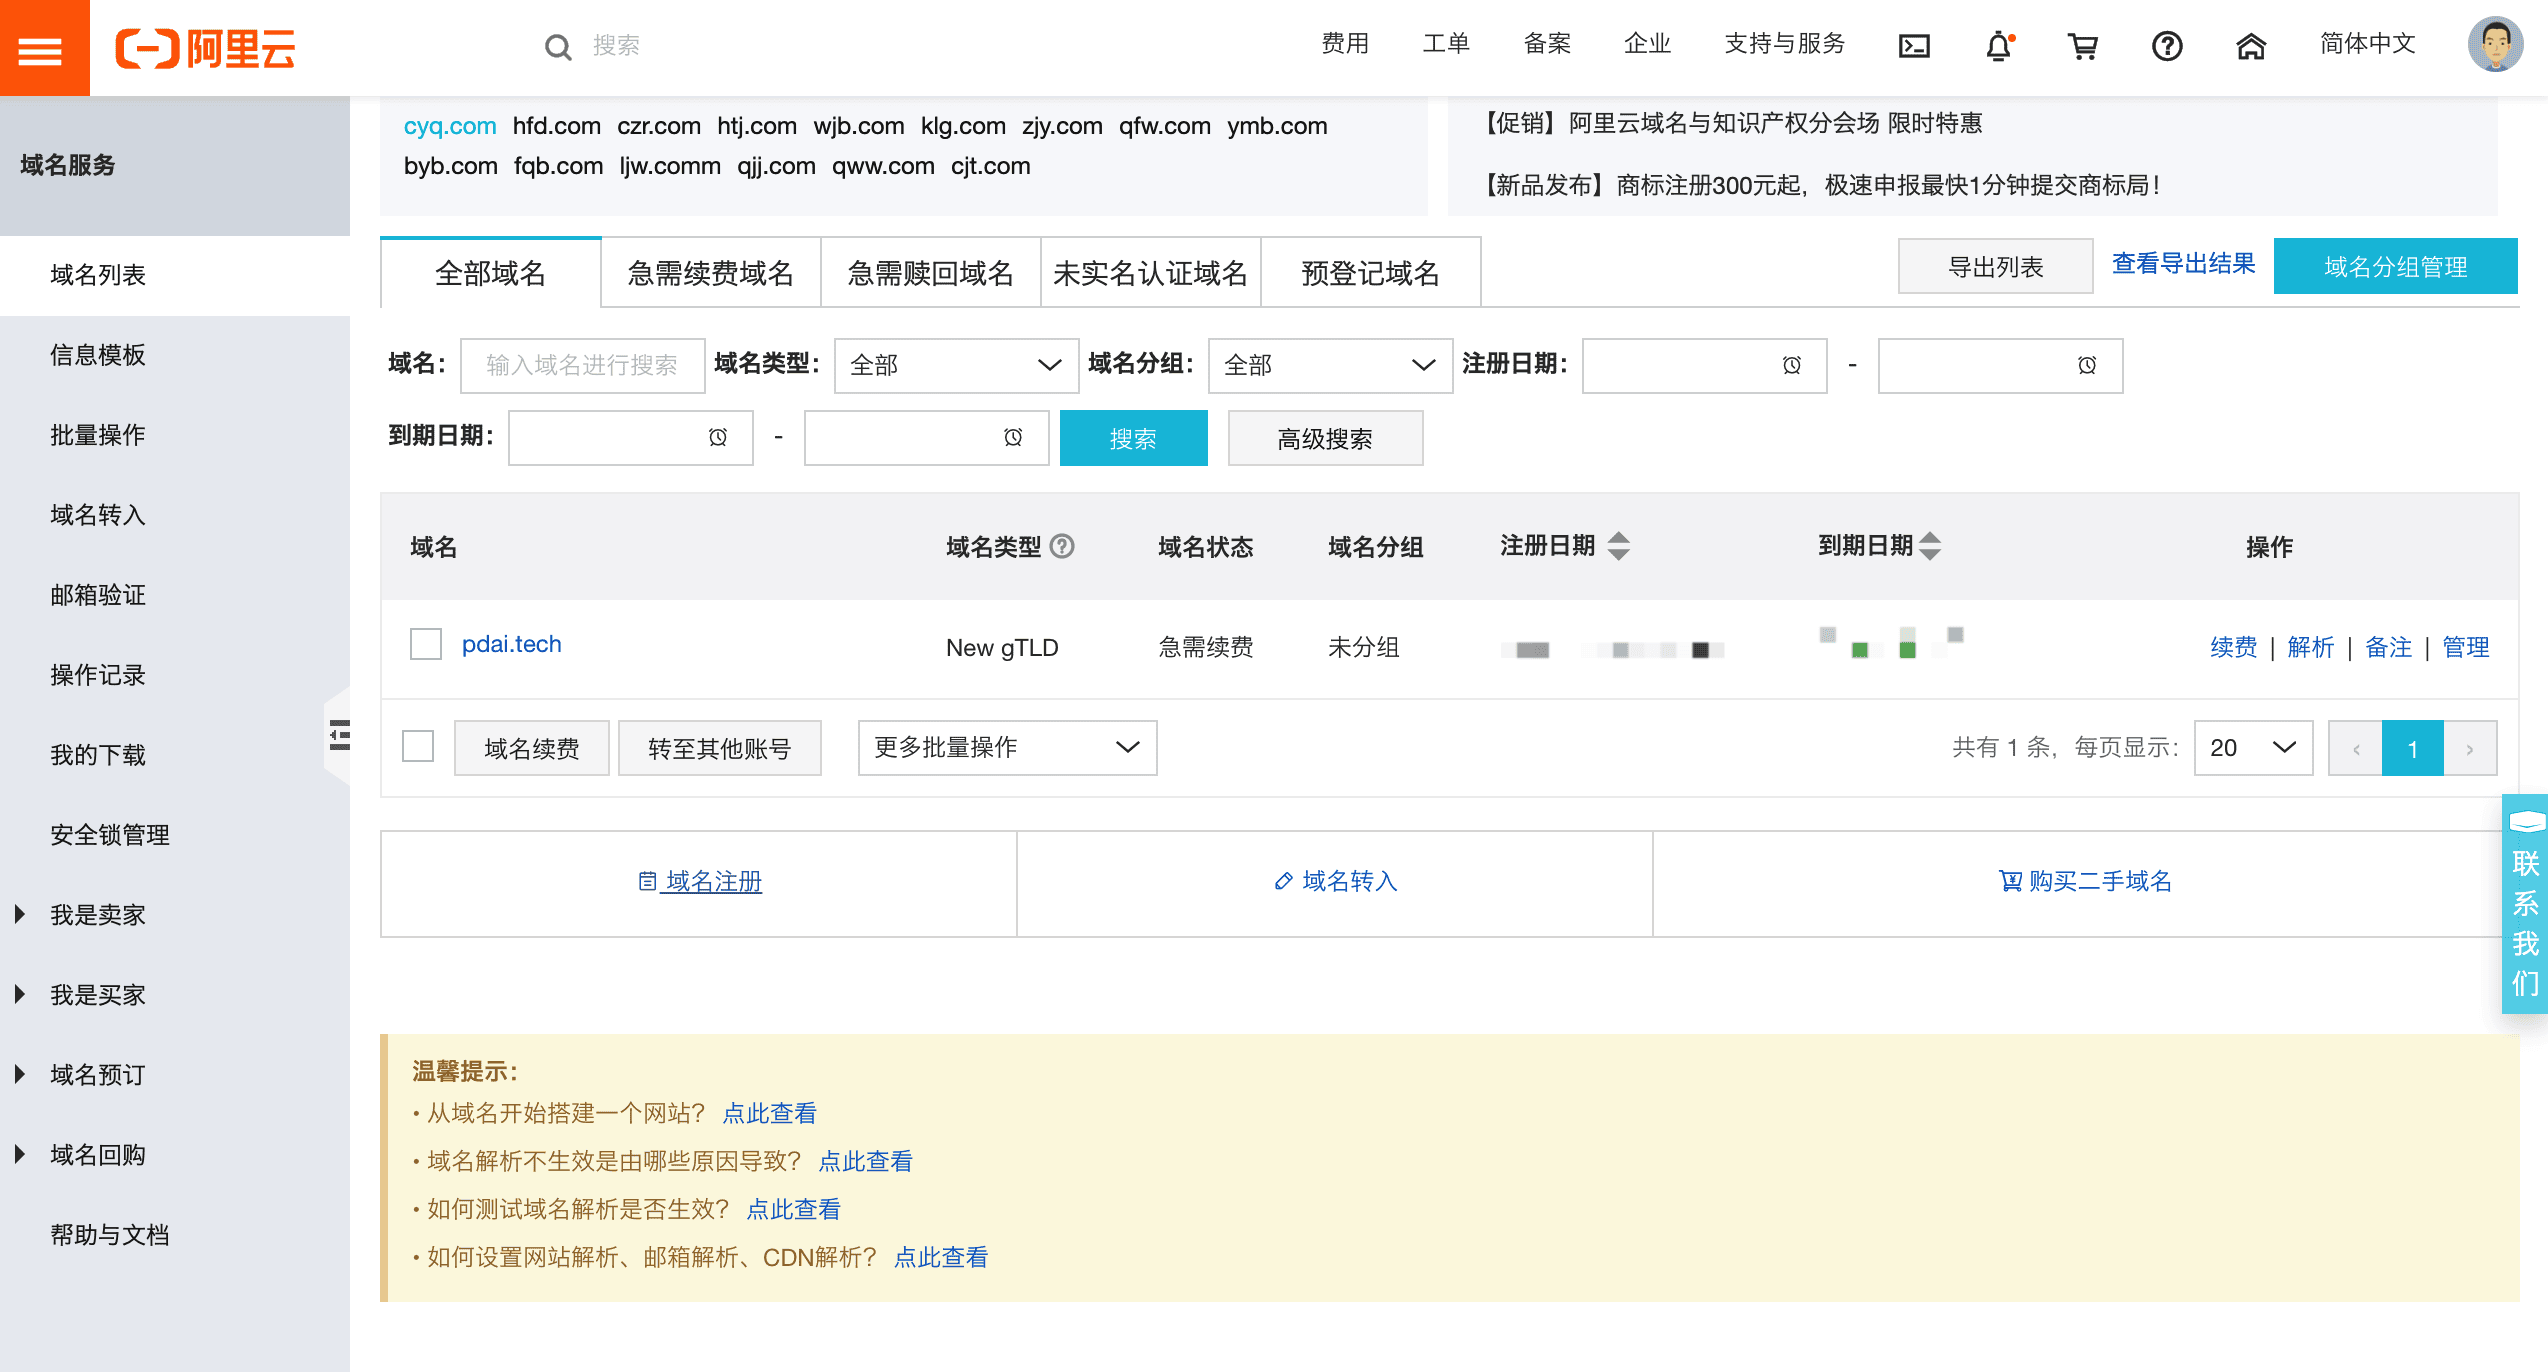This screenshot has width=2548, height=1372.
Task: Click the notification bell icon
Action: [x=1998, y=46]
